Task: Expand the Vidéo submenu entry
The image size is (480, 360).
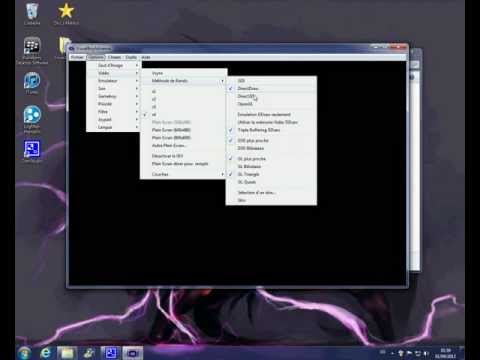Action: point(114,73)
